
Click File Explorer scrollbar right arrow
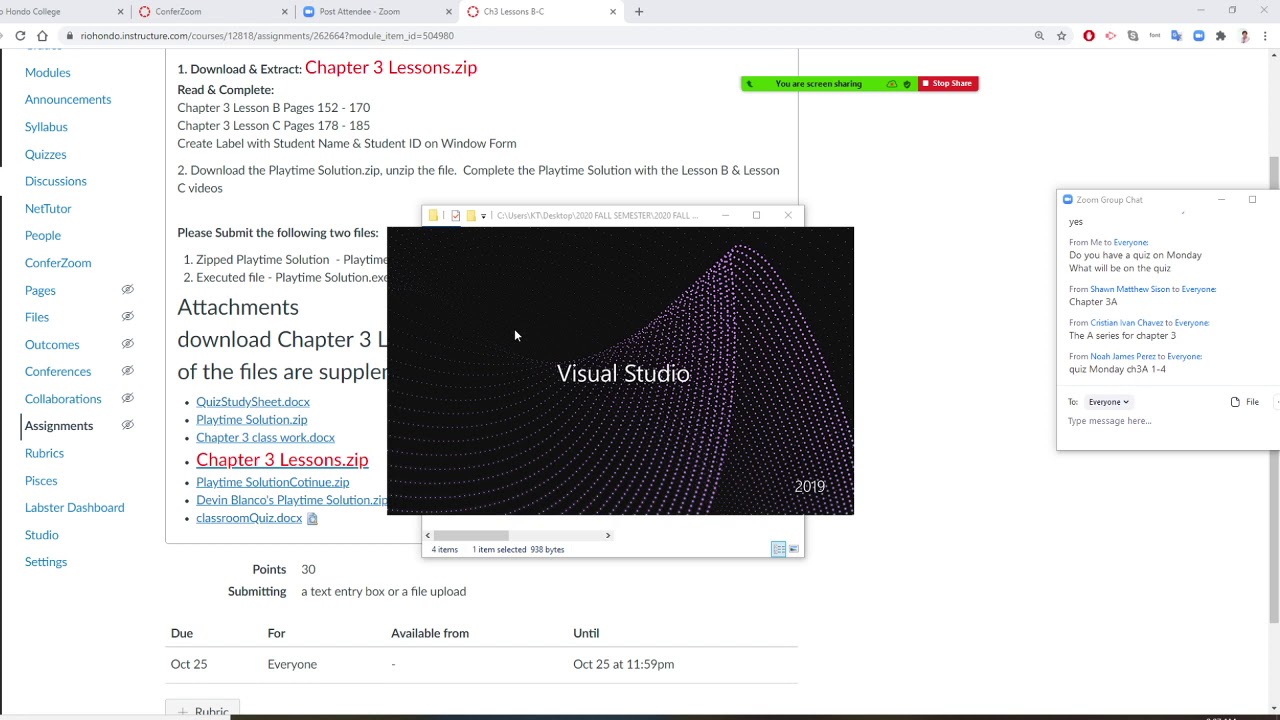[x=607, y=535]
